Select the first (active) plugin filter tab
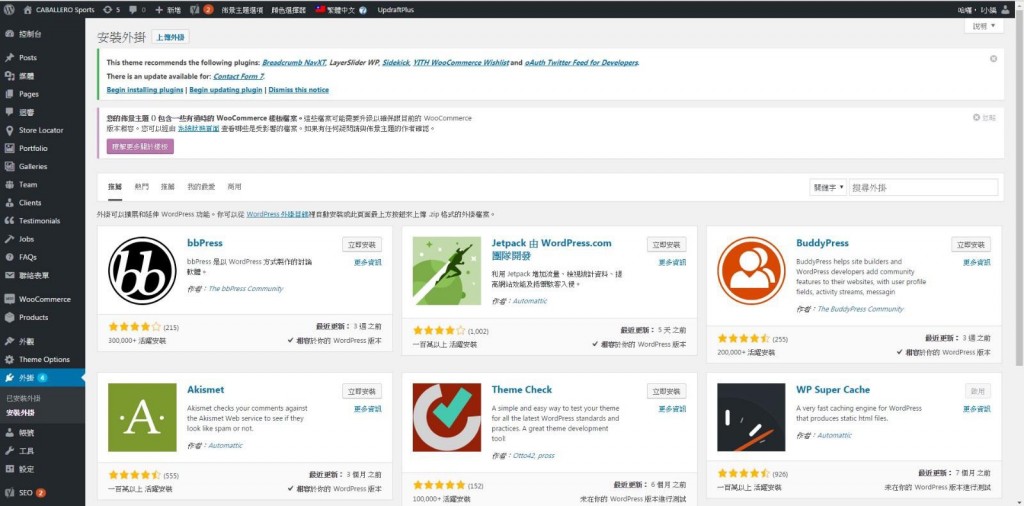 pyautogui.click(x=115, y=187)
